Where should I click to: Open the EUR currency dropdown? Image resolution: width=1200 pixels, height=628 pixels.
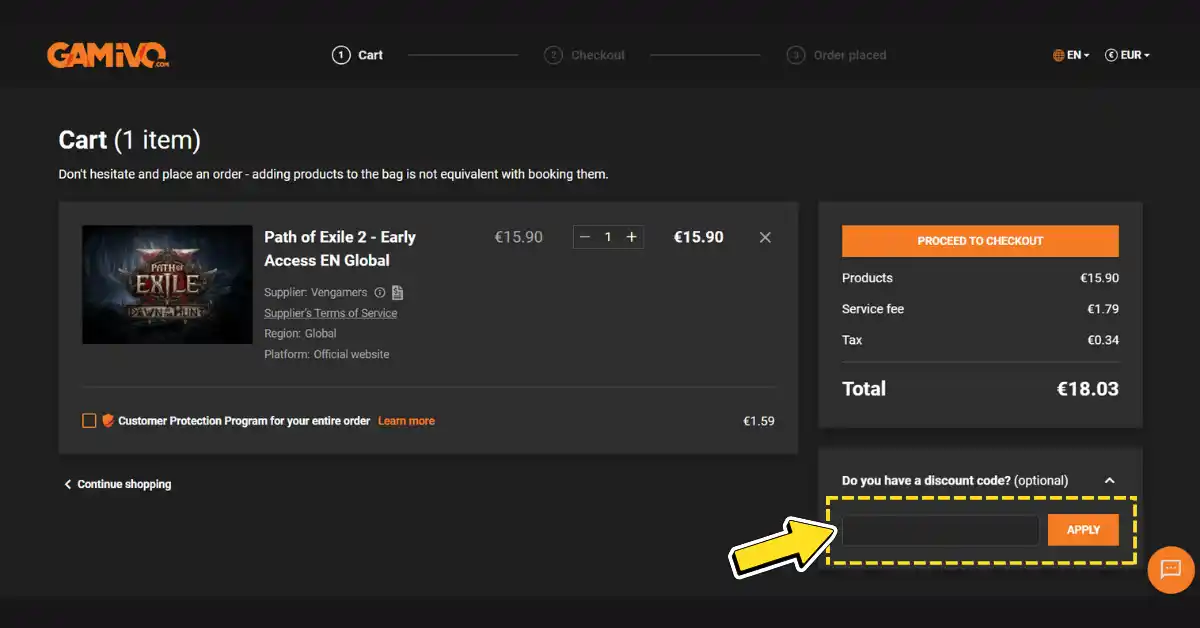click(x=1128, y=55)
